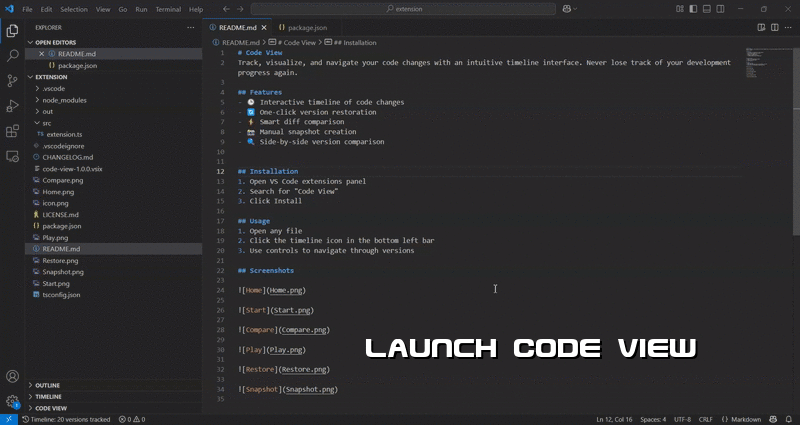Open the File menu
Screen dimensions: 800x425
click(27, 9)
